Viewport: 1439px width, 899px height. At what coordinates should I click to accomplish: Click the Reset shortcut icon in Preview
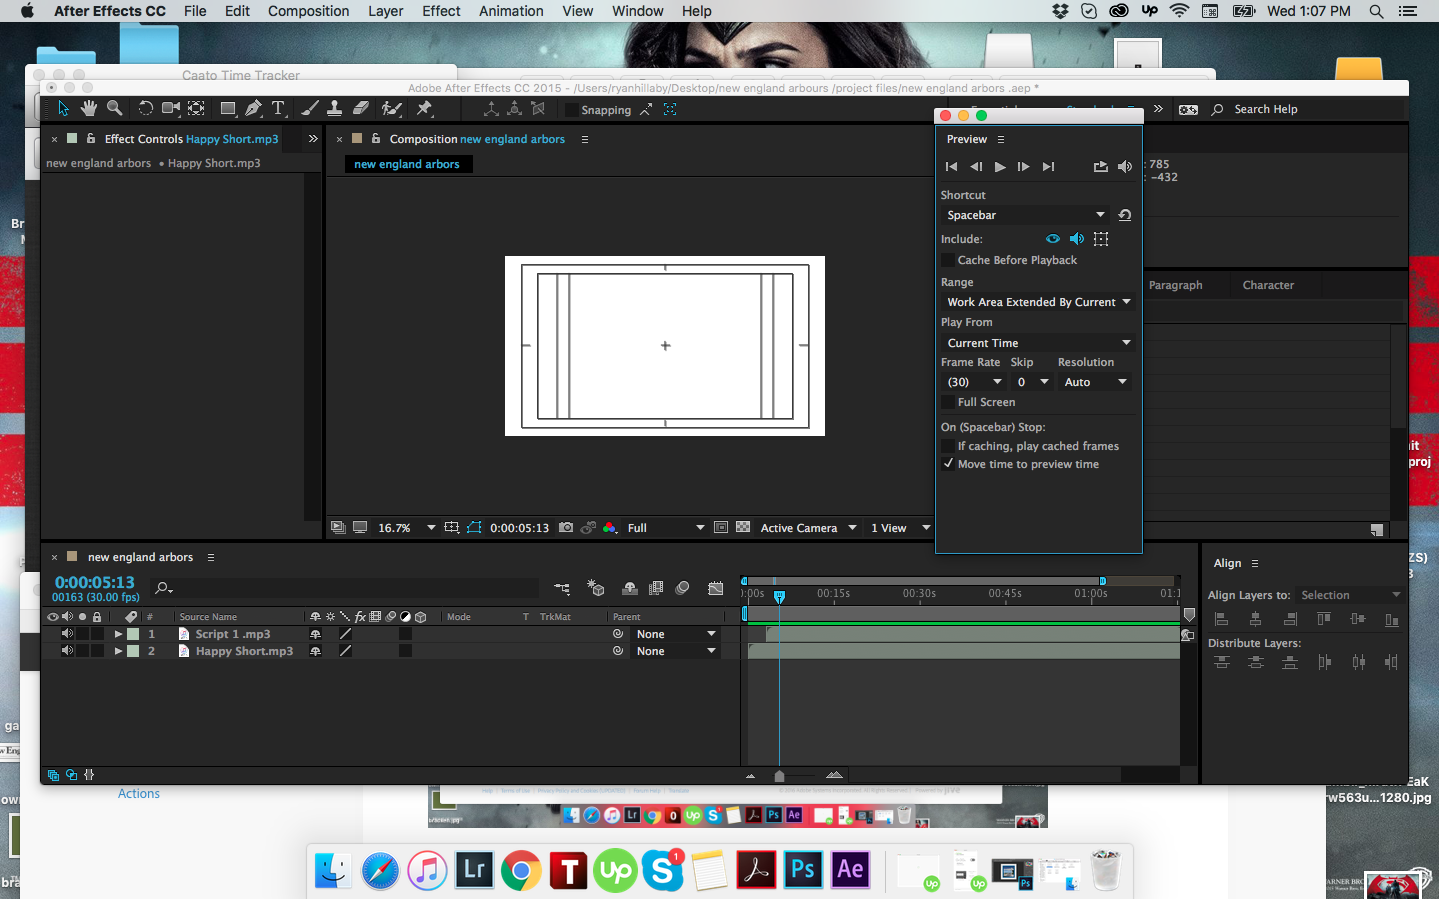tap(1125, 215)
